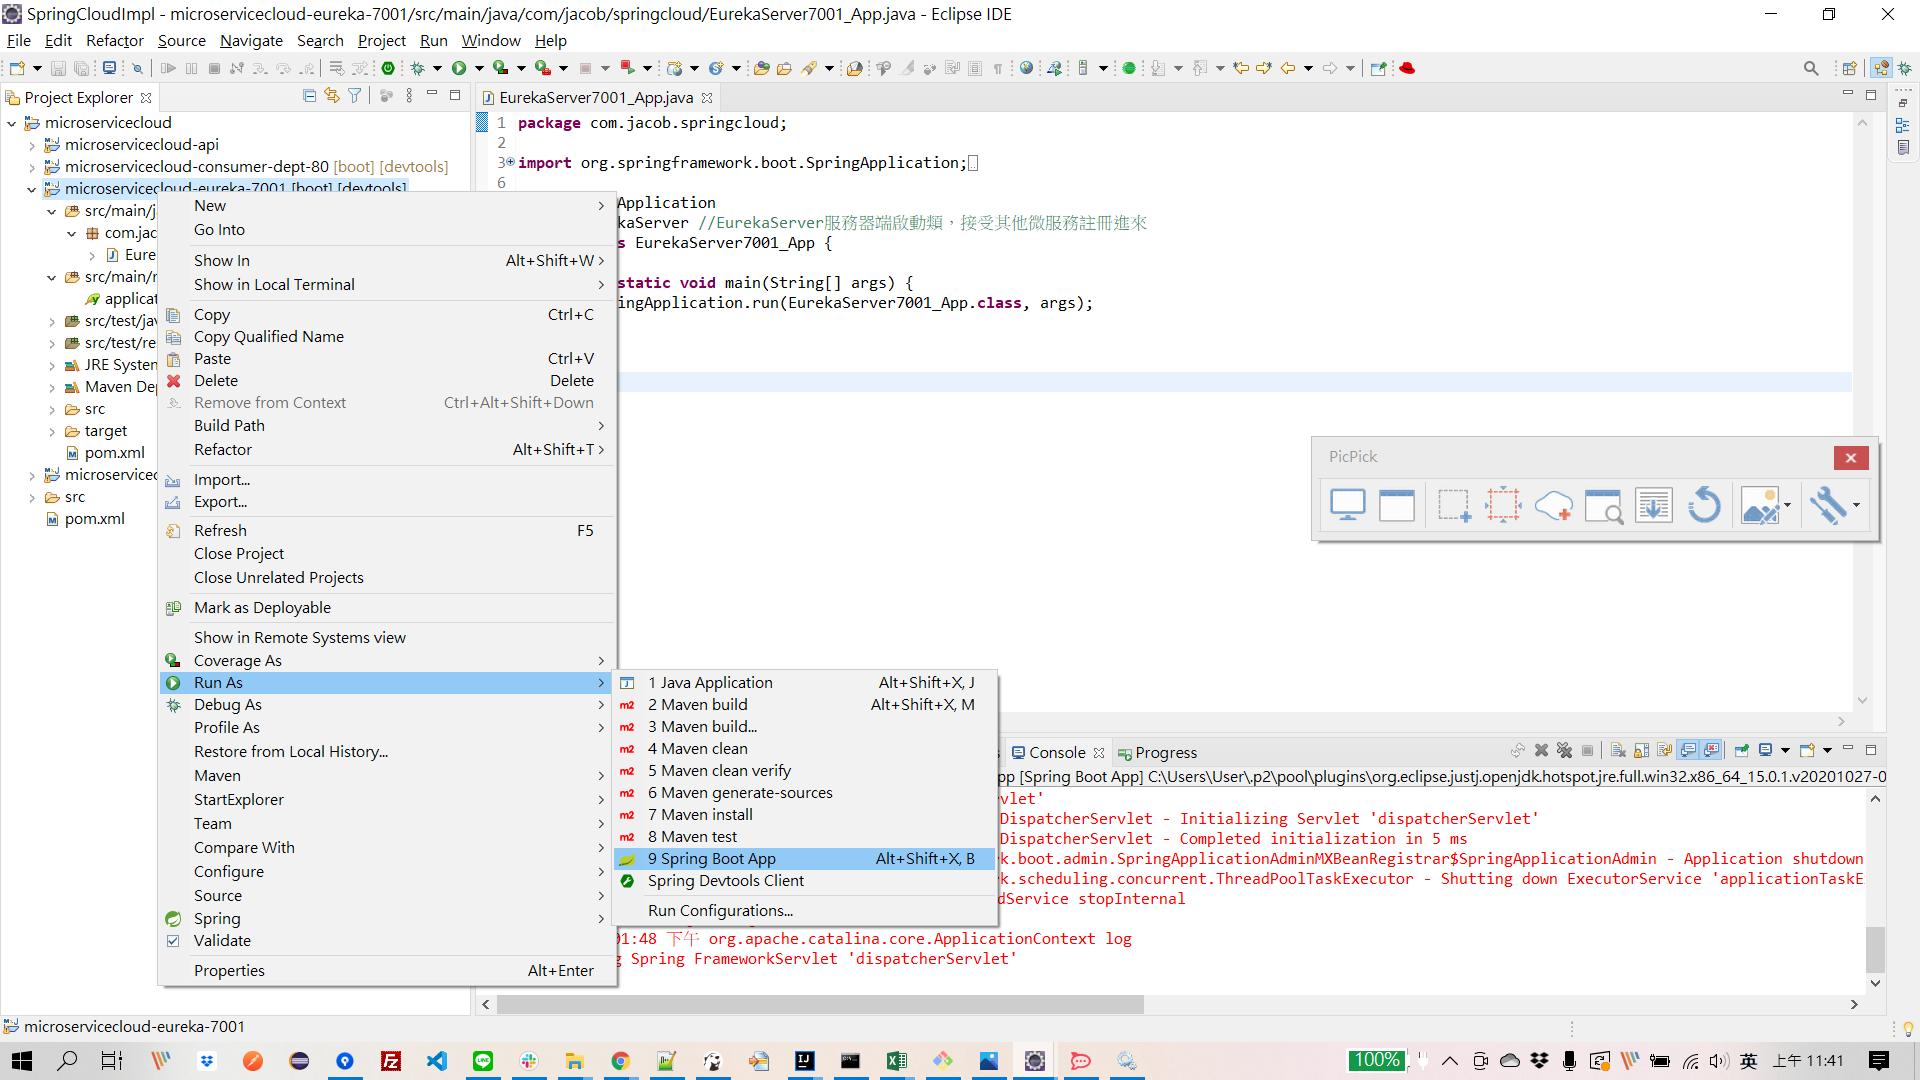Click the Debug bug icon in toolbar
The image size is (1920, 1080).
click(x=418, y=68)
